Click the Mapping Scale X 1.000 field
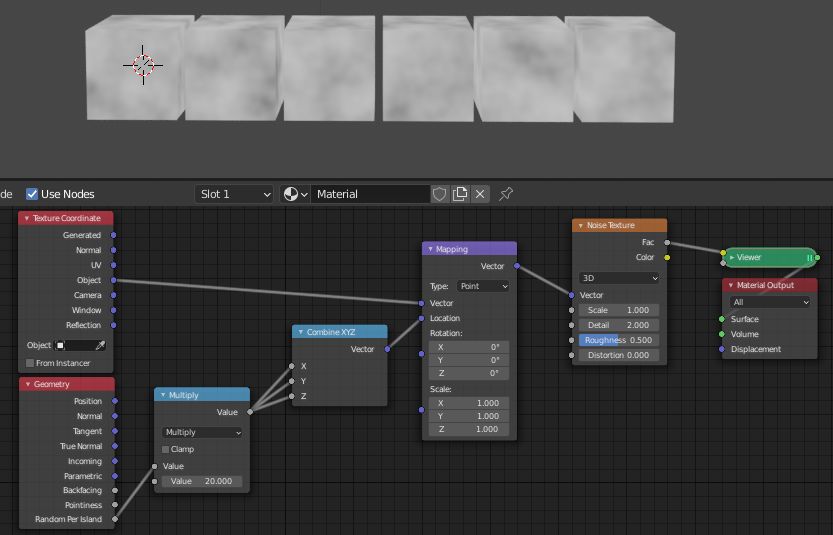This screenshot has height=535, width=833. pos(469,403)
